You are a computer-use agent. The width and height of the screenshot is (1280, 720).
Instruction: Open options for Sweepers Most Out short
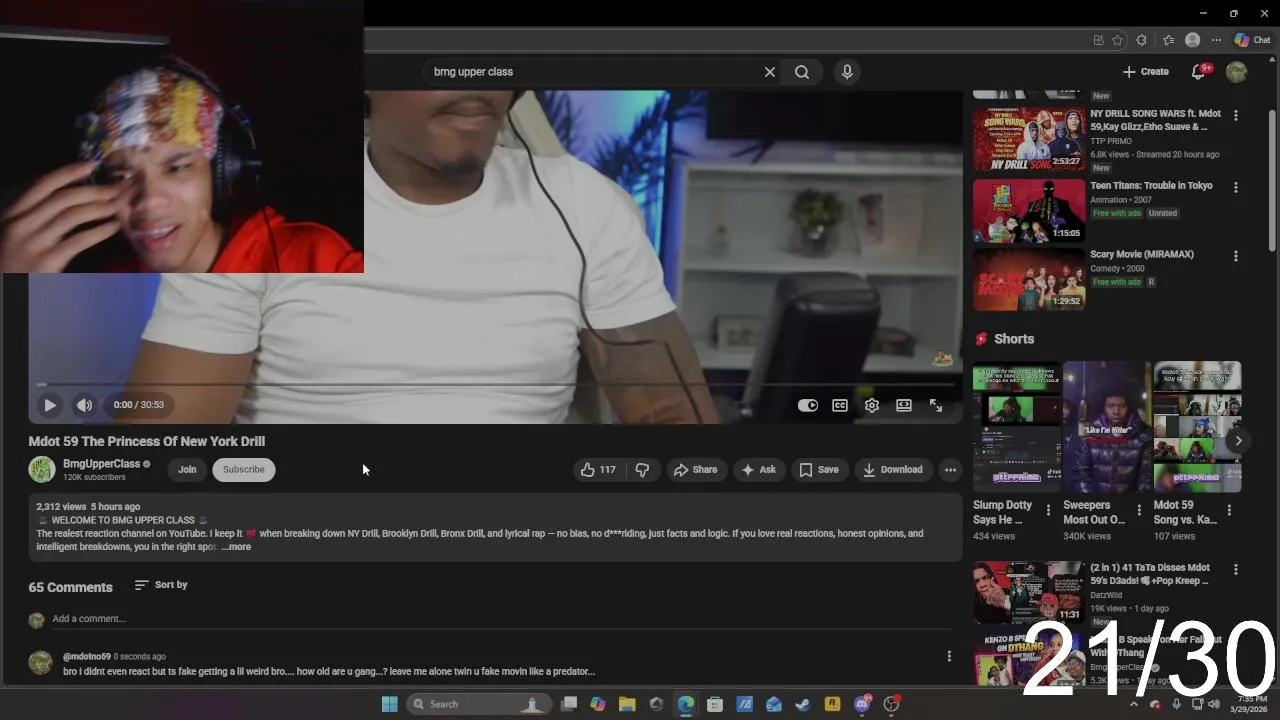(1139, 510)
